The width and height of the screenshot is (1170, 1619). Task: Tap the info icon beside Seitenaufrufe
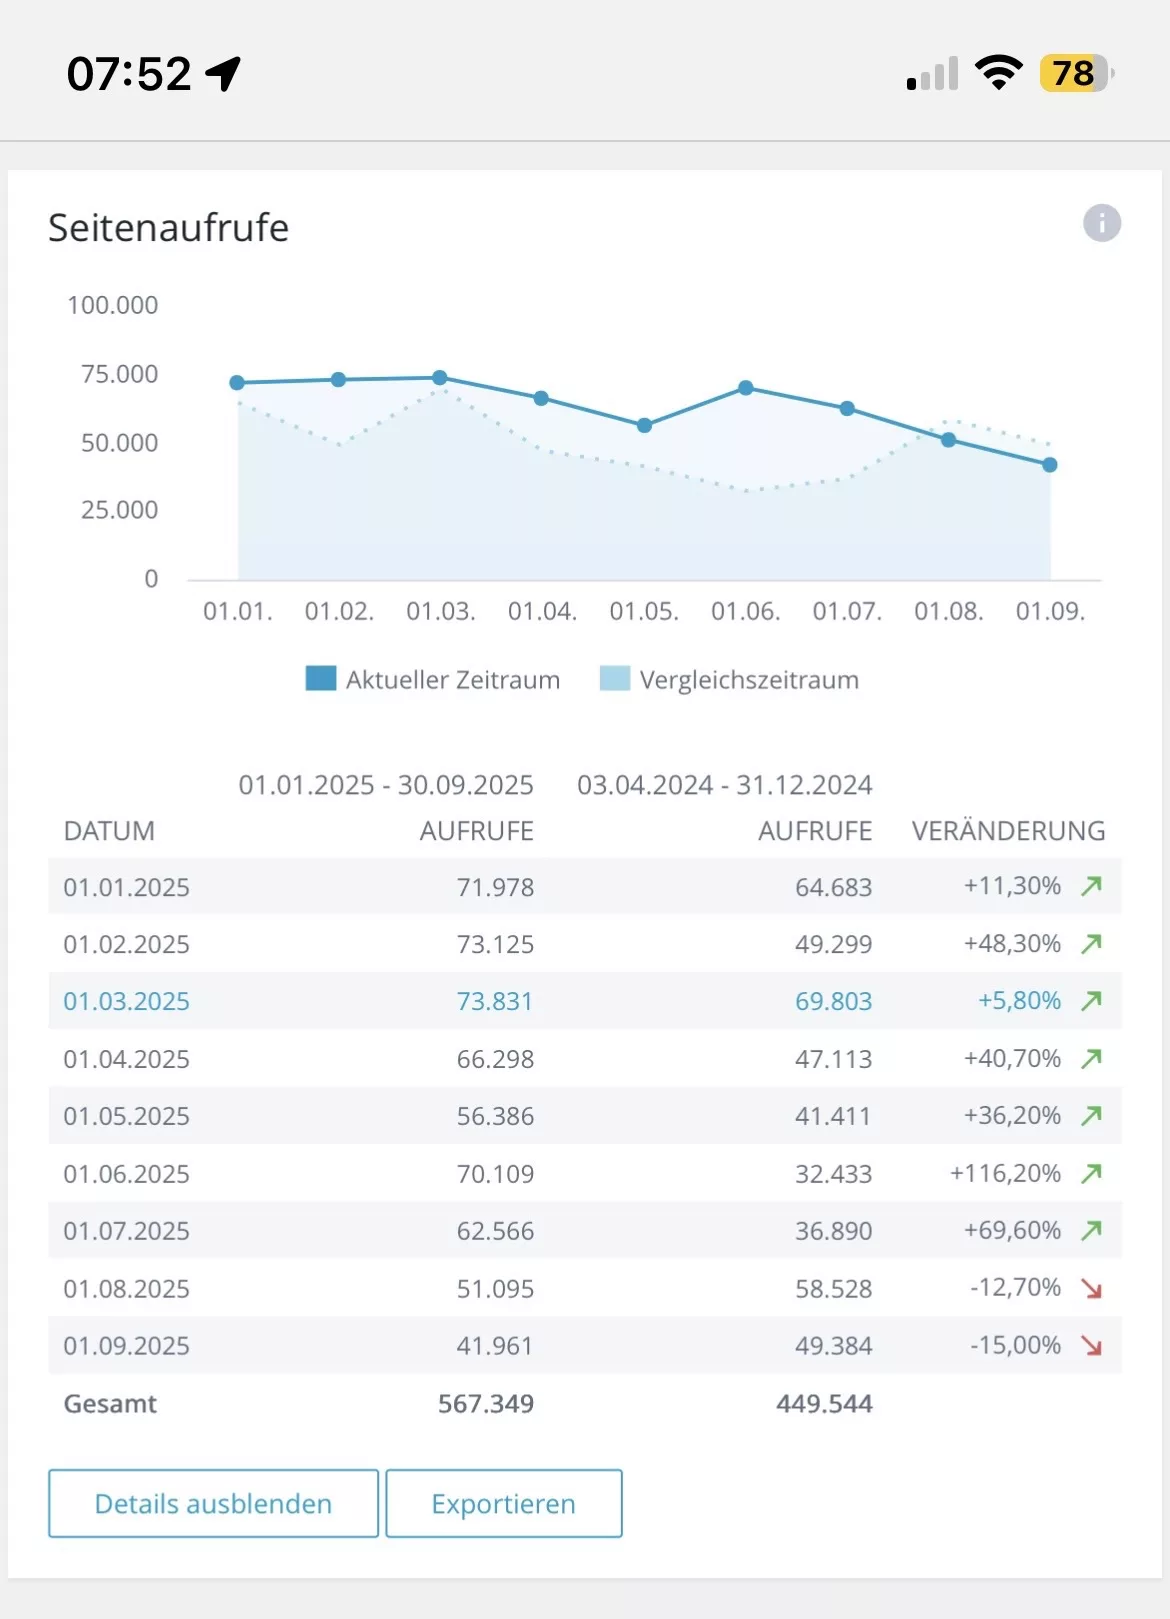click(1101, 223)
